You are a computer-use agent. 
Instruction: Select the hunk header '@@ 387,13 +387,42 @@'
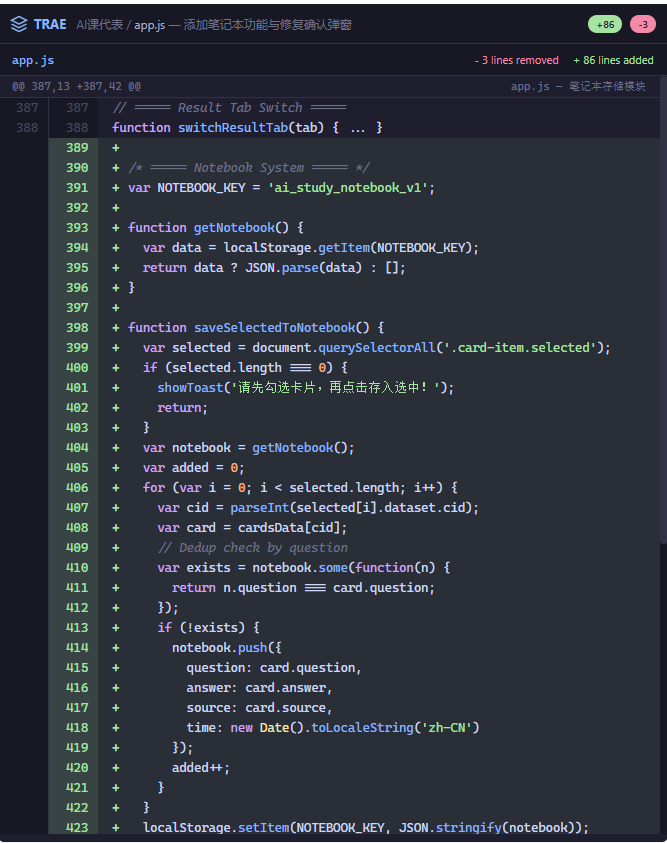coord(76,87)
